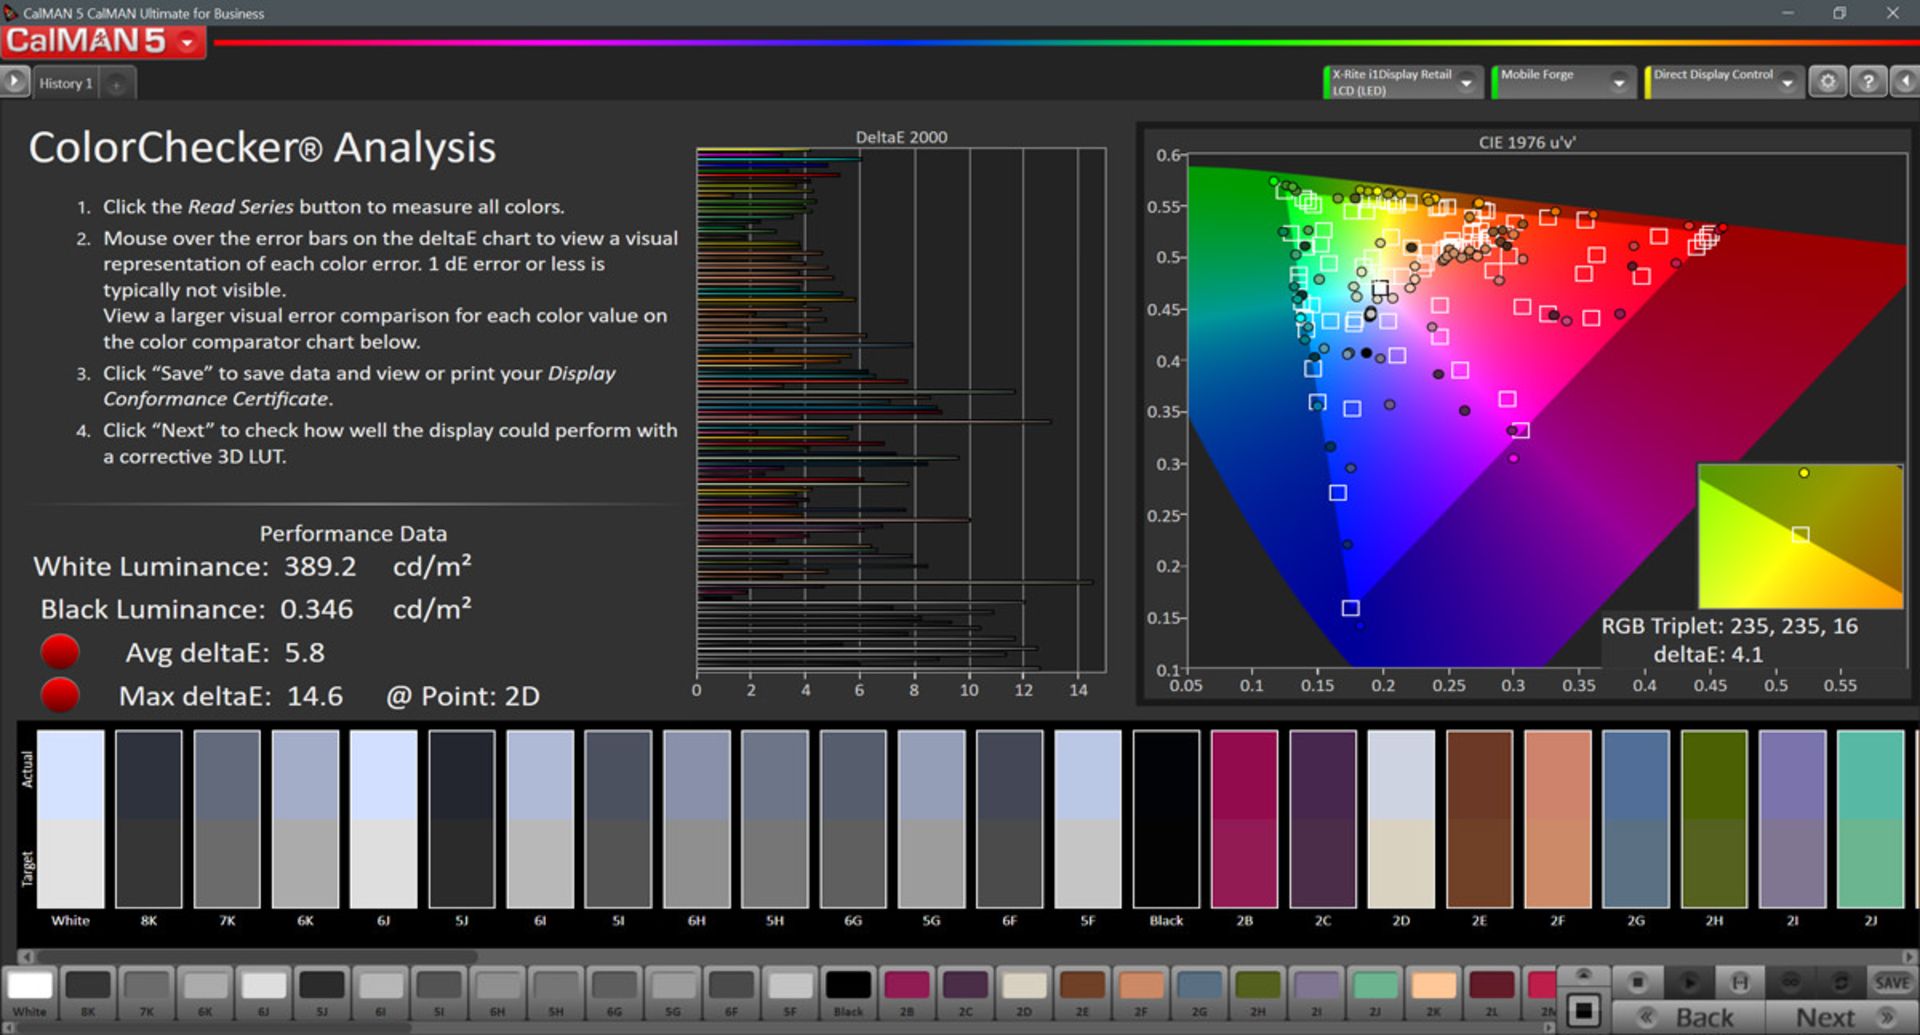Open the CalMAN 5 main menu

click(x=187, y=42)
